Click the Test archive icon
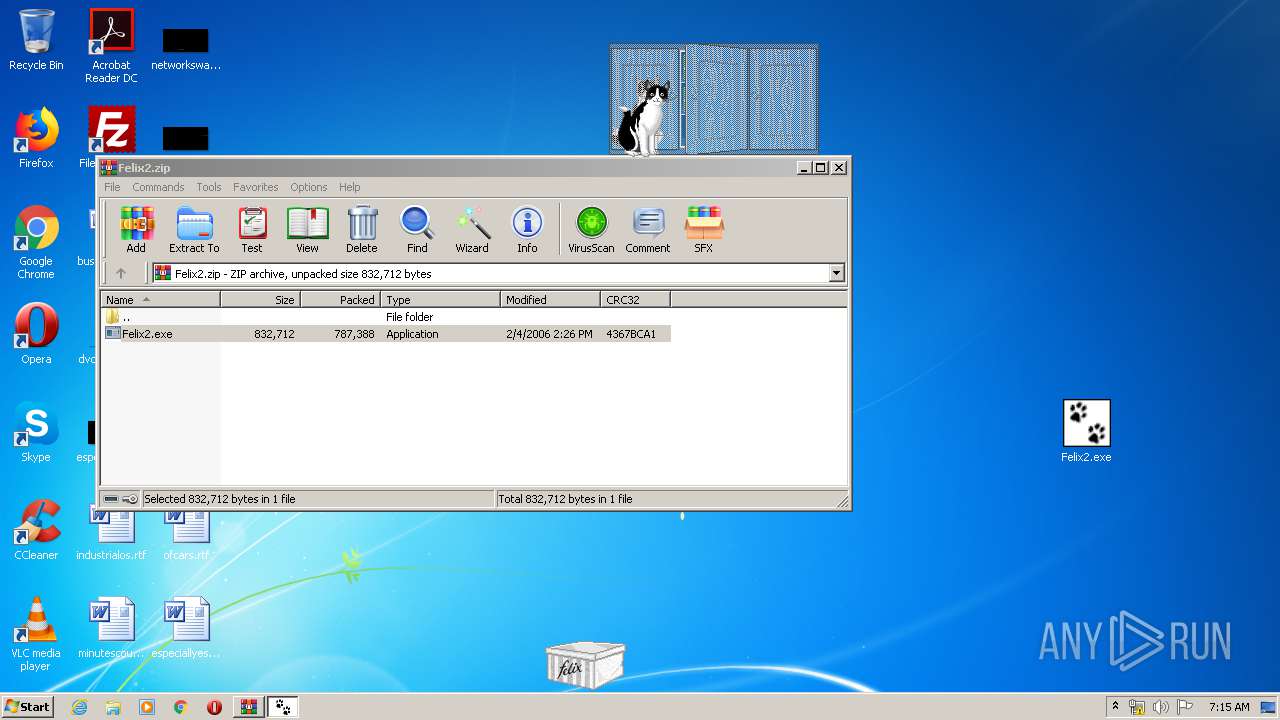Image resolution: width=1280 pixels, height=720 pixels. [252, 229]
